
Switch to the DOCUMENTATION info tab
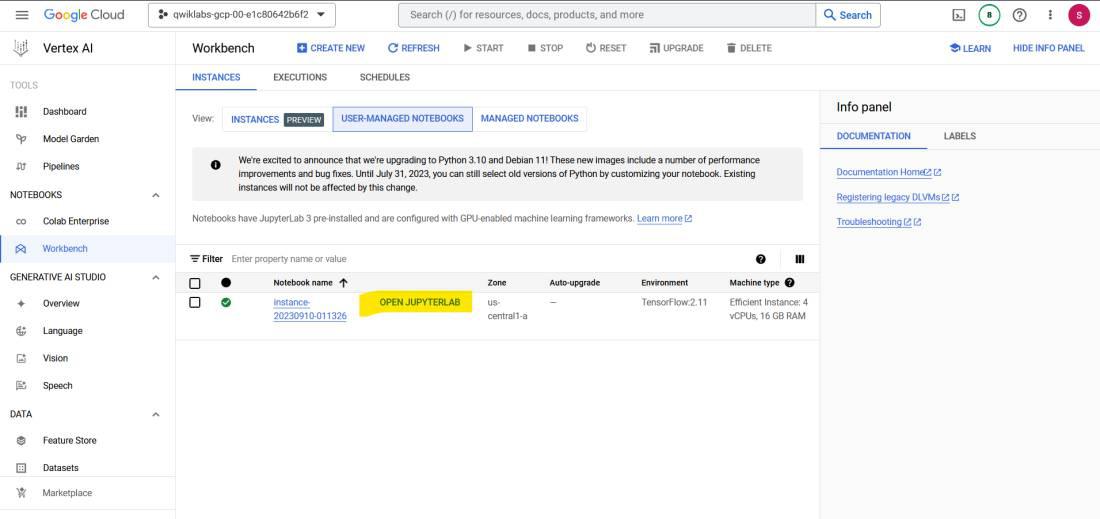pos(873,136)
